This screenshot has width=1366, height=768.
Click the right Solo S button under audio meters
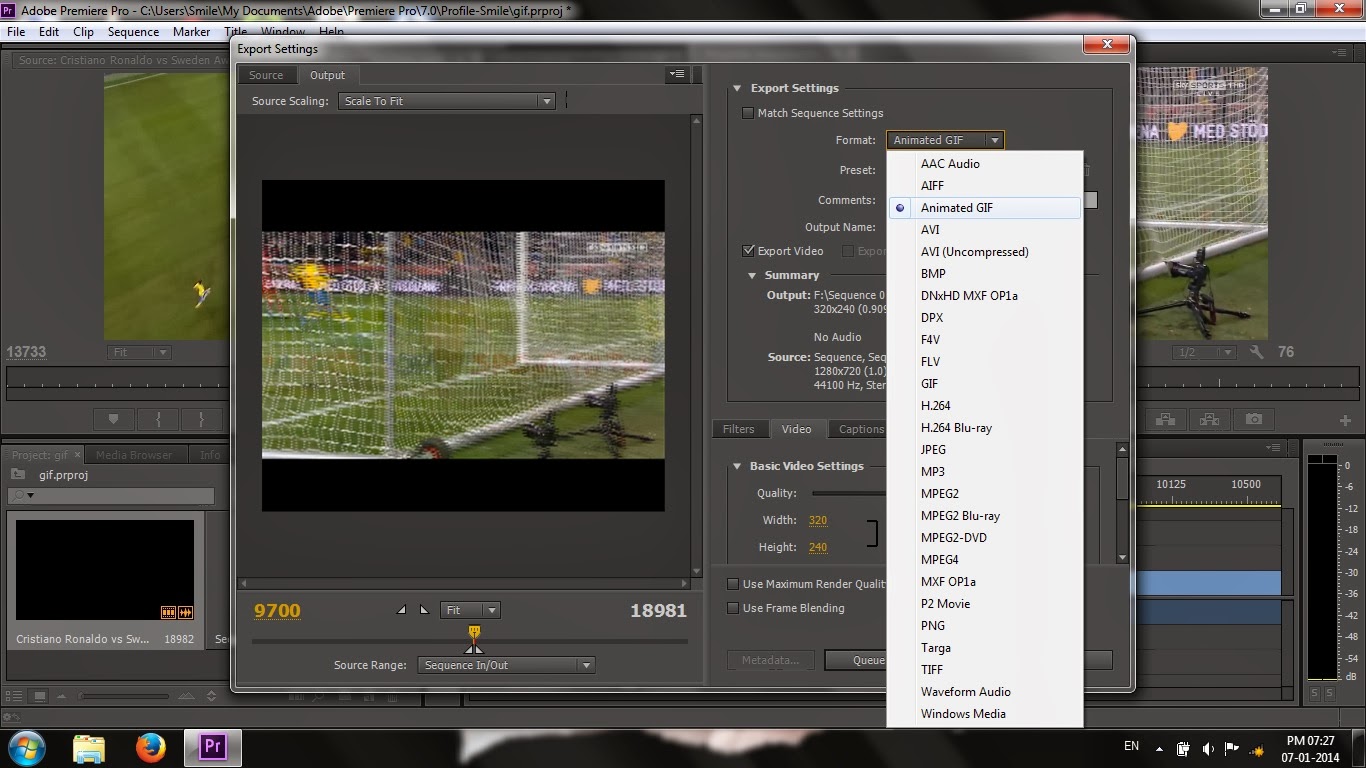pos(1331,693)
